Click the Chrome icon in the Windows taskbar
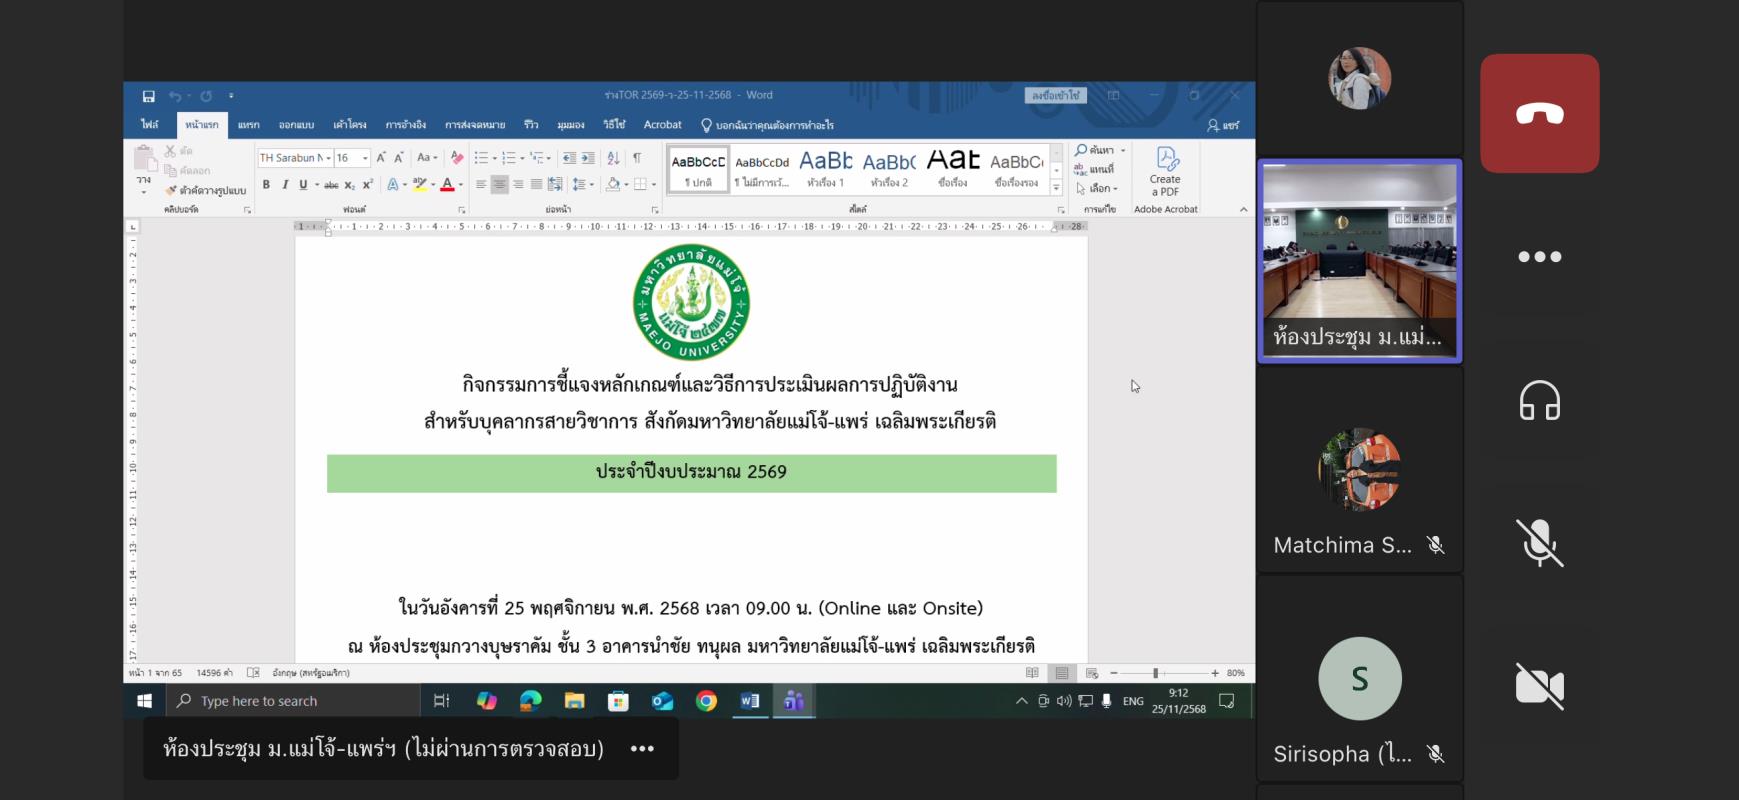Screen dimensions: 1739x800 [706, 701]
